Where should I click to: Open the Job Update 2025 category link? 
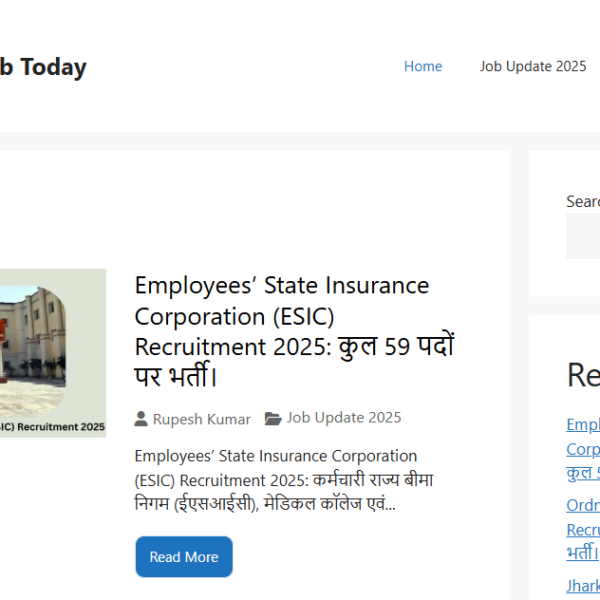pos(344,417)
